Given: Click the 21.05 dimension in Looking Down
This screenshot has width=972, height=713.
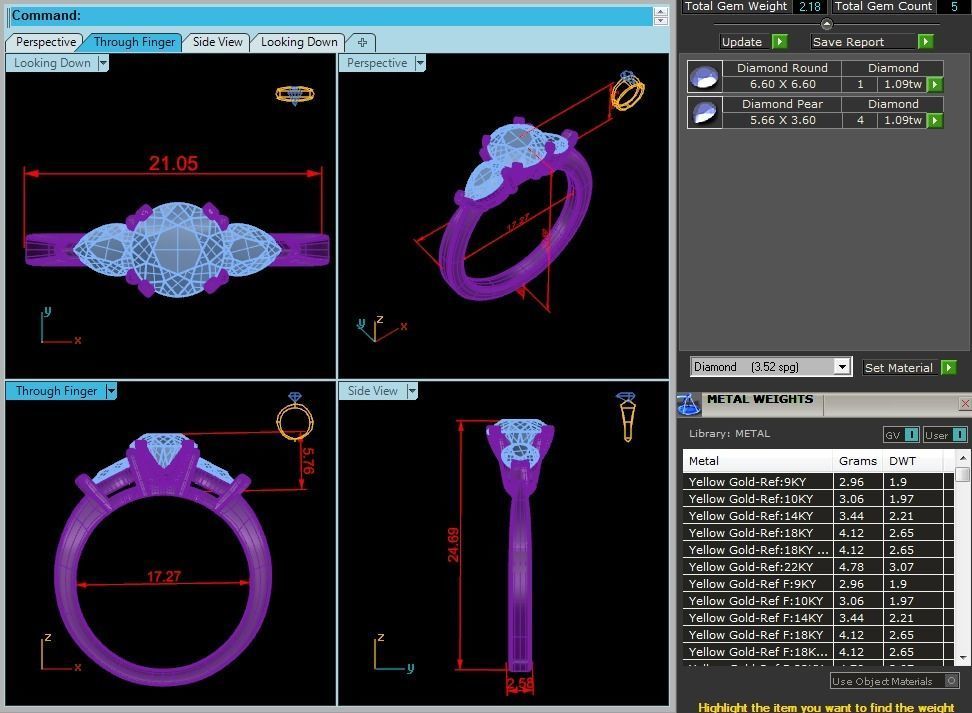Looking at the screenshot, I should [173, 164].
